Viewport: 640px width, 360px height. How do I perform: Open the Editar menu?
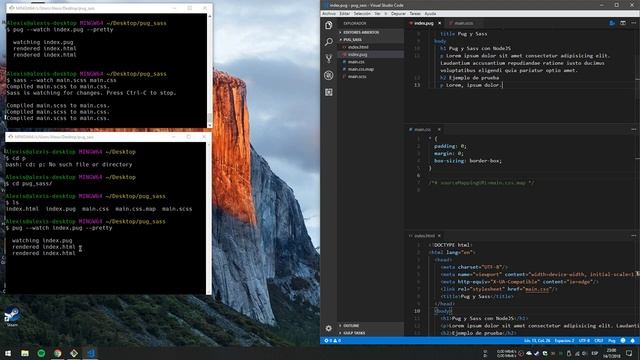344,13
